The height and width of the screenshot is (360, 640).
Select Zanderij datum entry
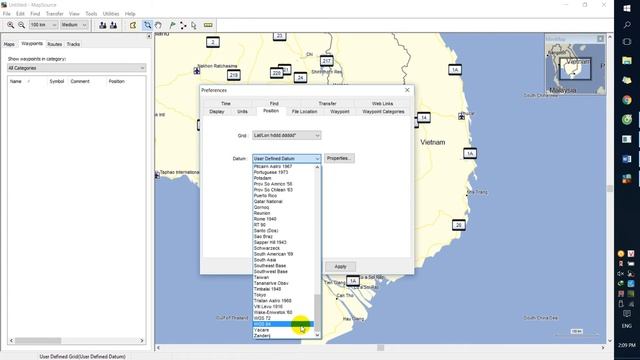pos(284,336)
